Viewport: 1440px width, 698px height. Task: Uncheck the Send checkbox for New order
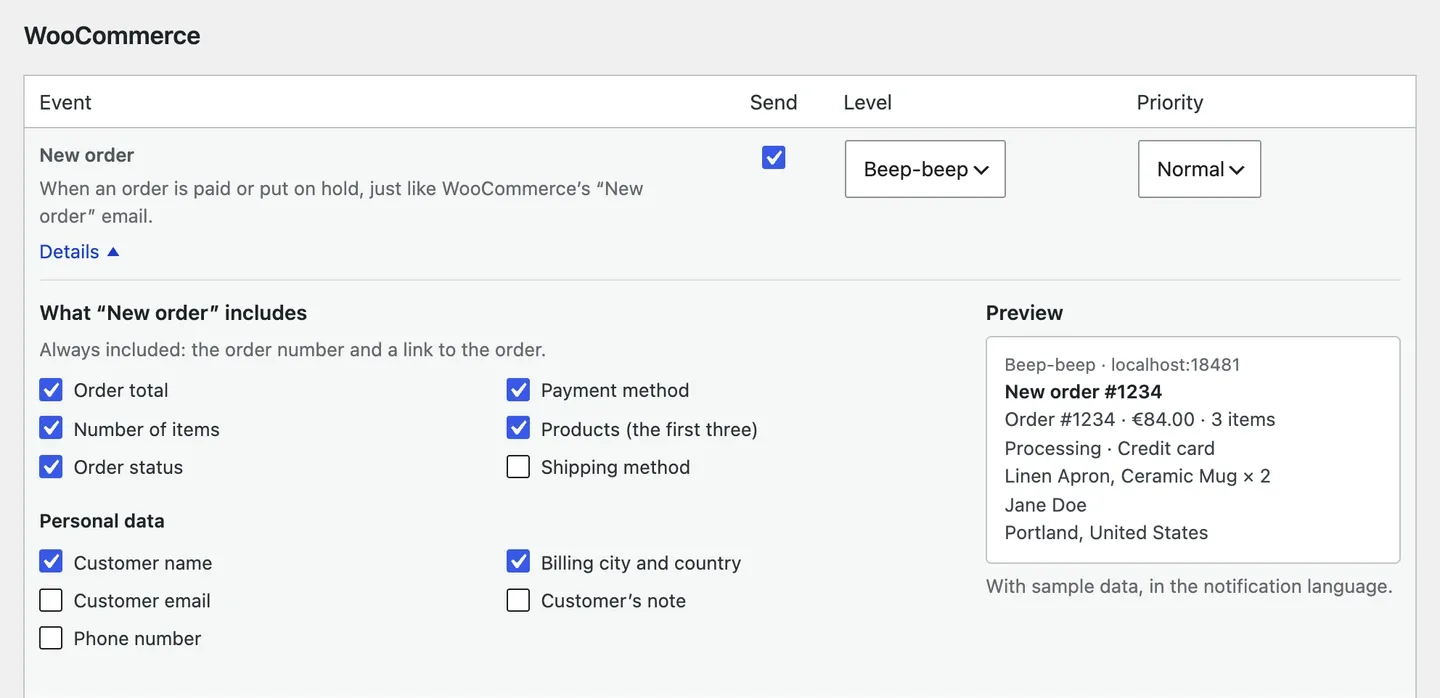pos(773,157)
